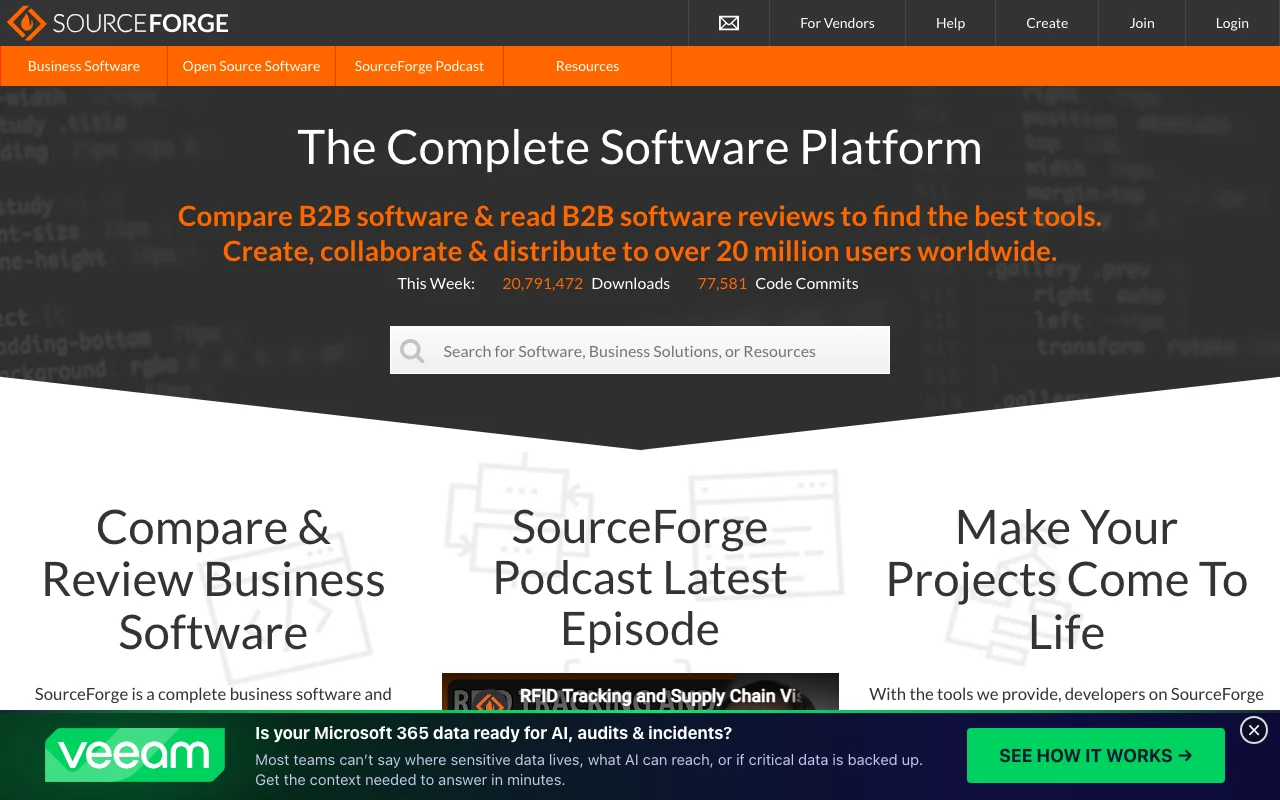Click the SEE HOW IT WORKS button
1280x800 pixels.
[1096, 755]
